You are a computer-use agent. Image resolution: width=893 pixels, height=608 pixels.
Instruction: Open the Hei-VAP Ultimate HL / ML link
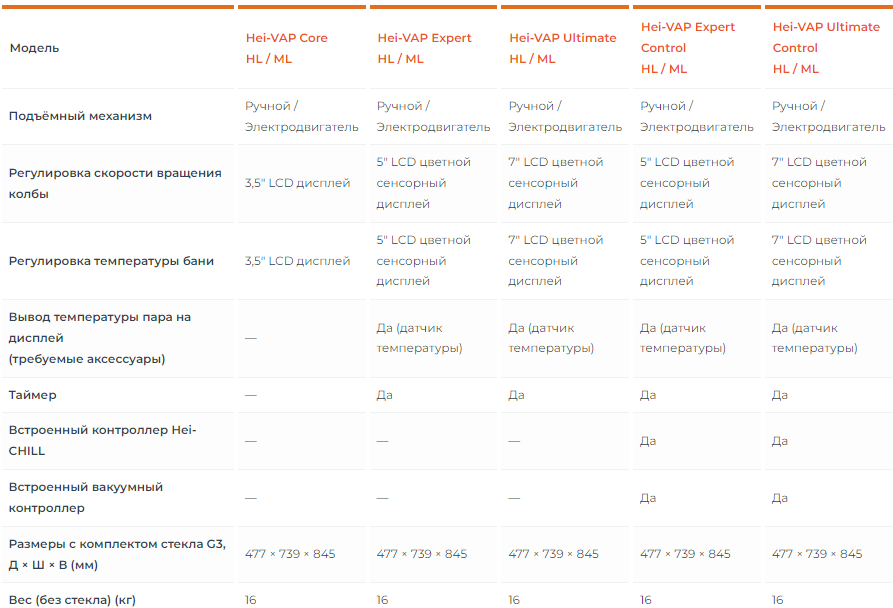562,48
